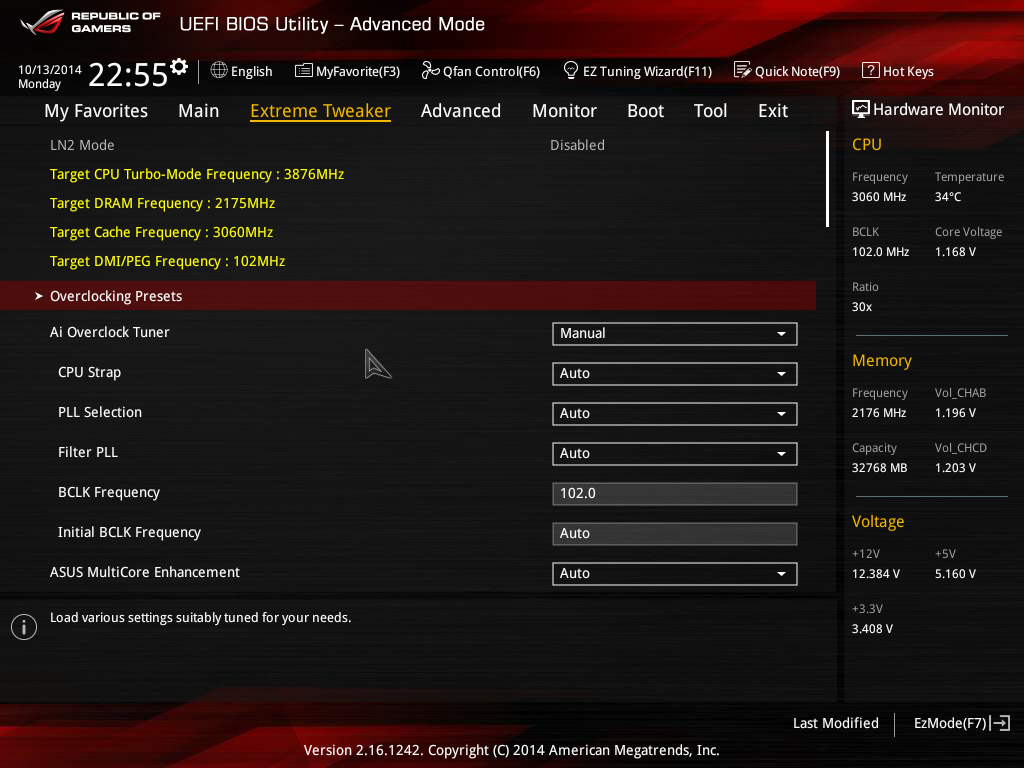
Task: Click the settings list vertical scrollbar
Action: pos(827,179)
